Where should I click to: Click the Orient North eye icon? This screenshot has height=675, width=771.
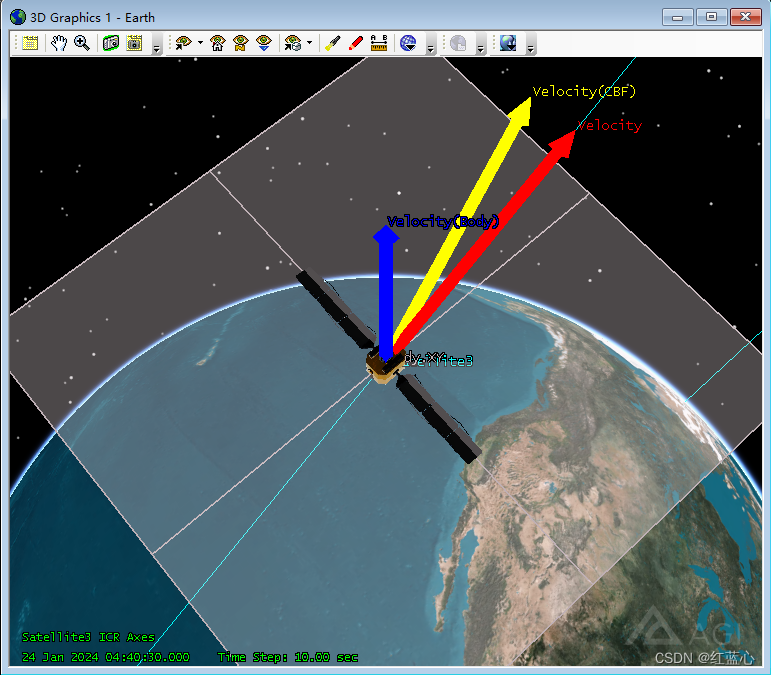click(240, 43)
